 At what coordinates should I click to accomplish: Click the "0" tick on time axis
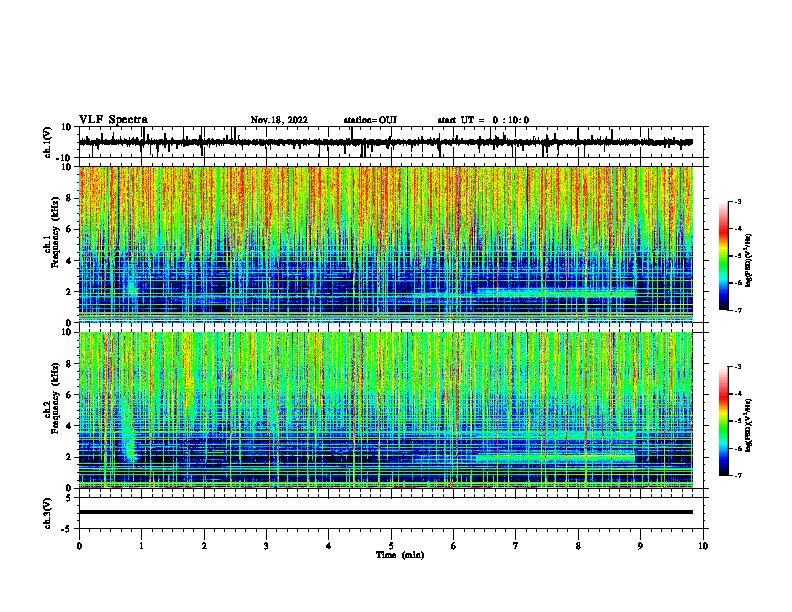79,546
